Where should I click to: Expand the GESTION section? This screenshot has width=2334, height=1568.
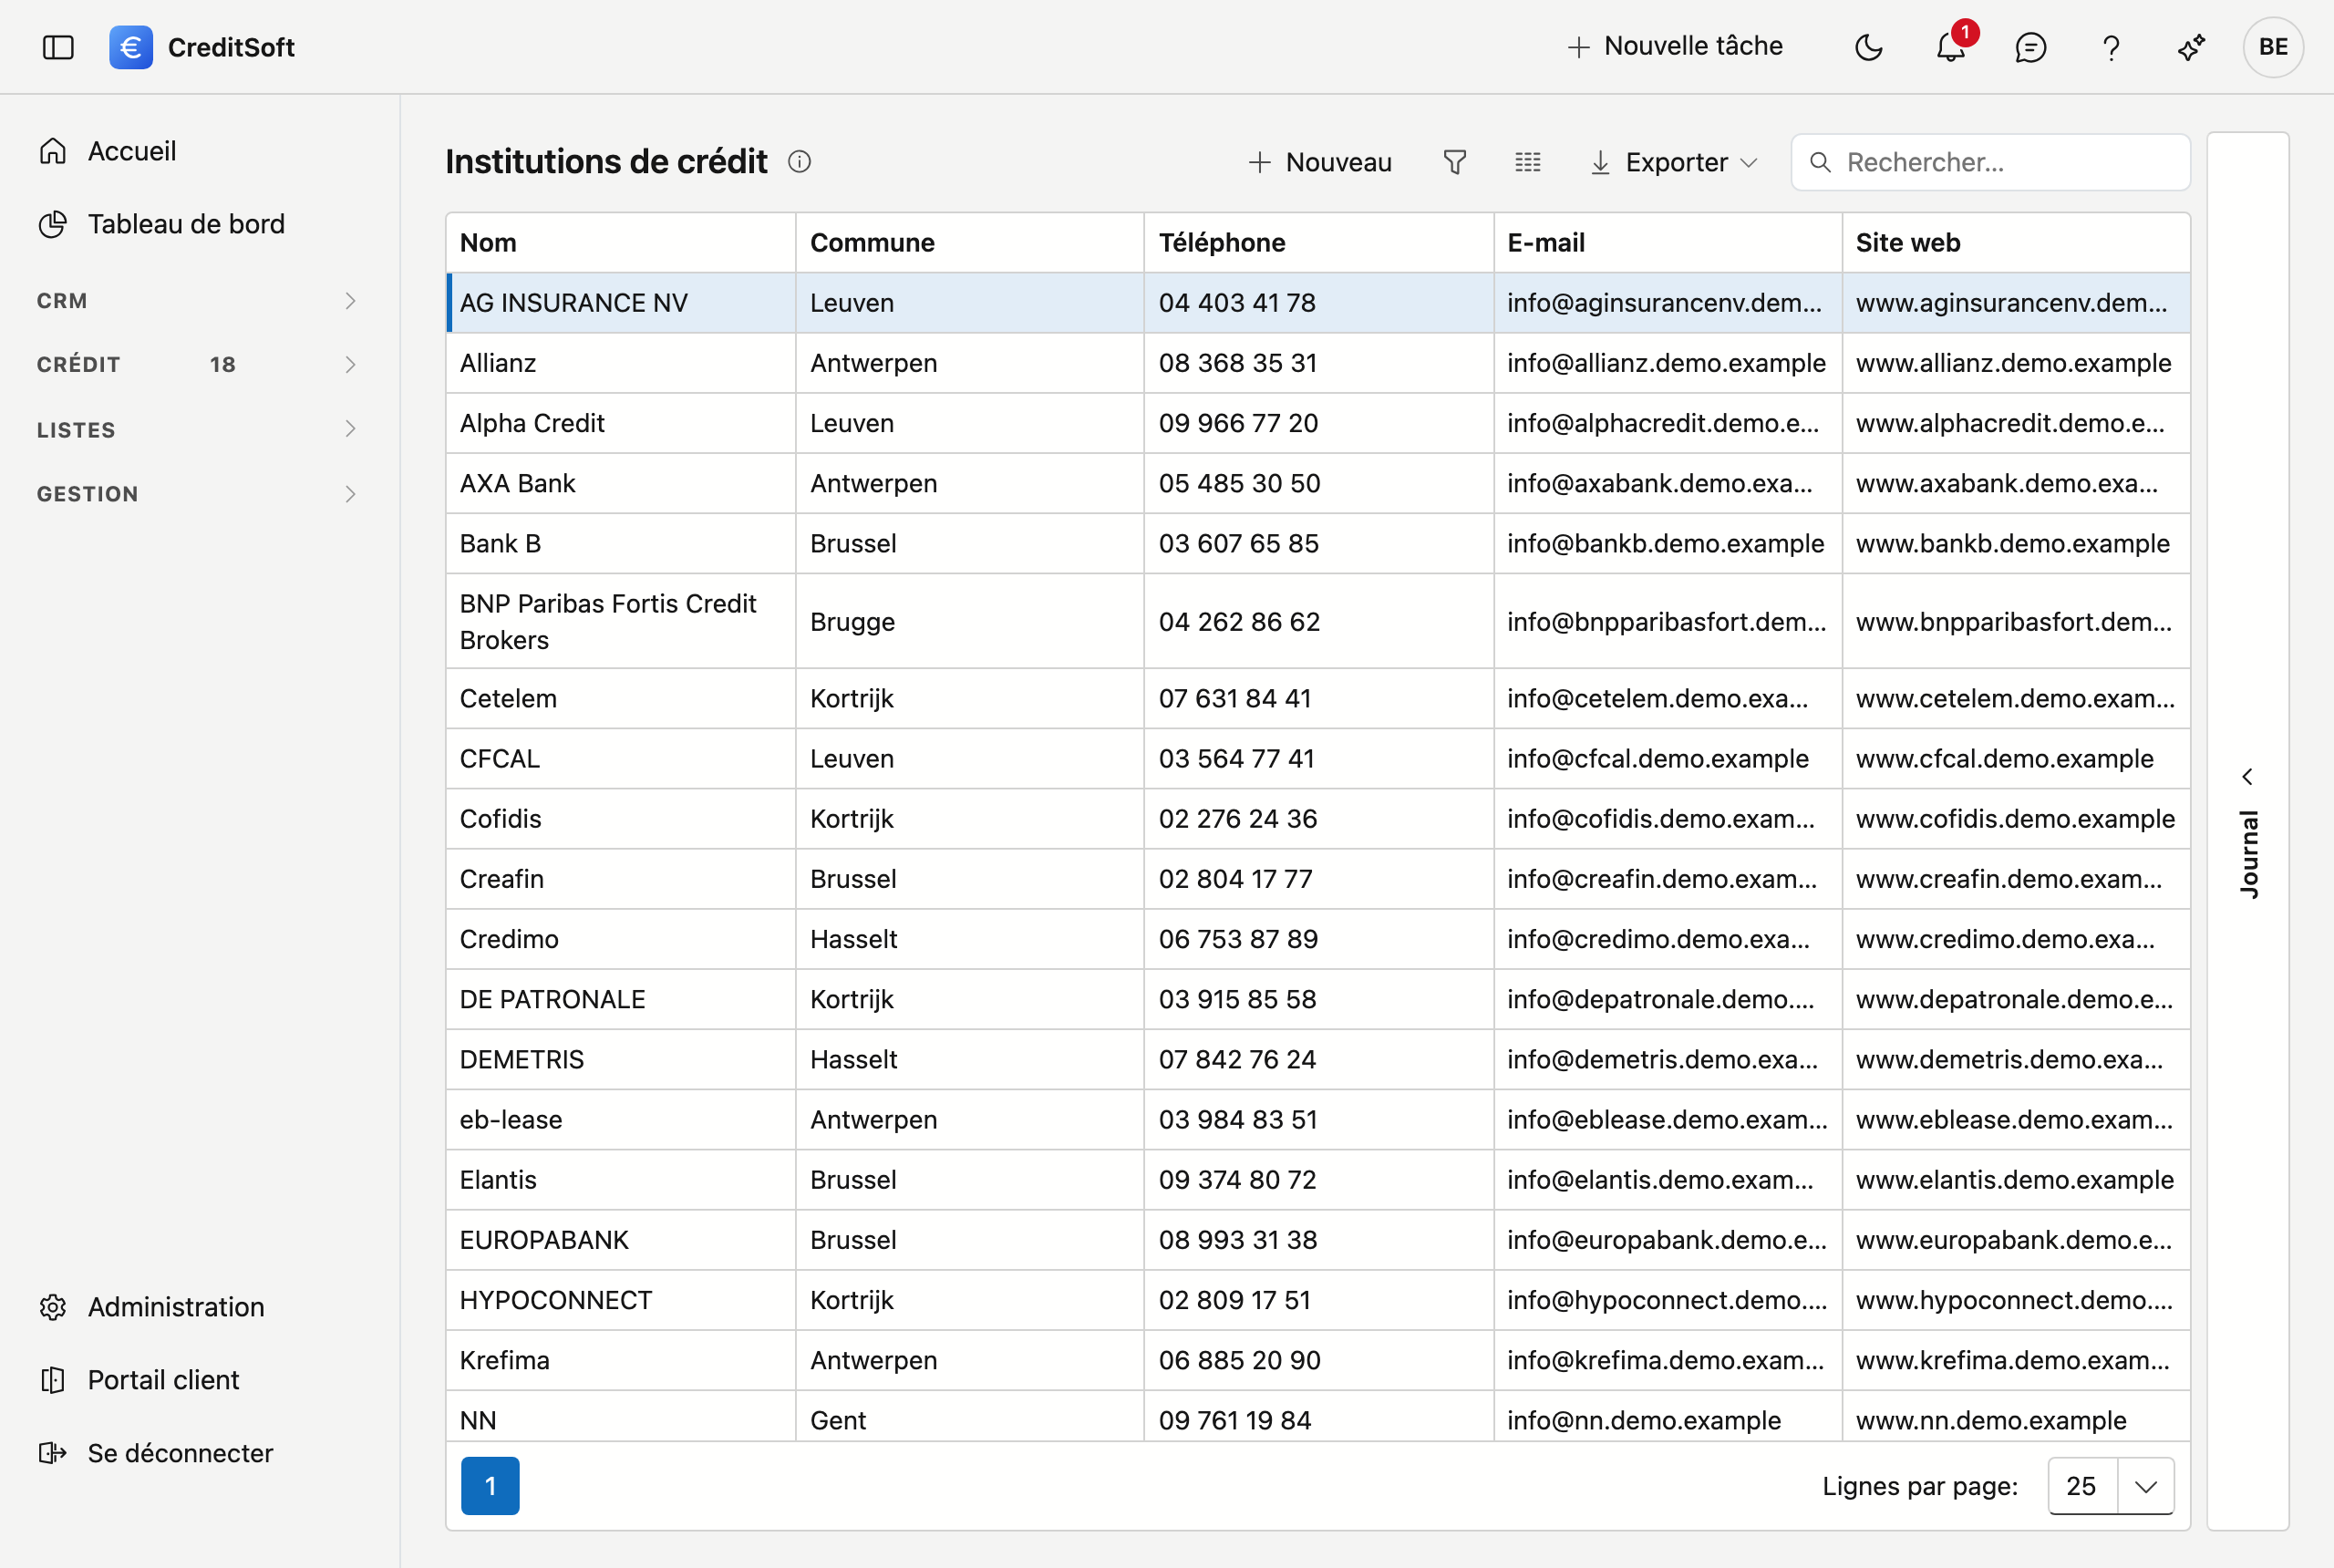[x=198, y=494]
